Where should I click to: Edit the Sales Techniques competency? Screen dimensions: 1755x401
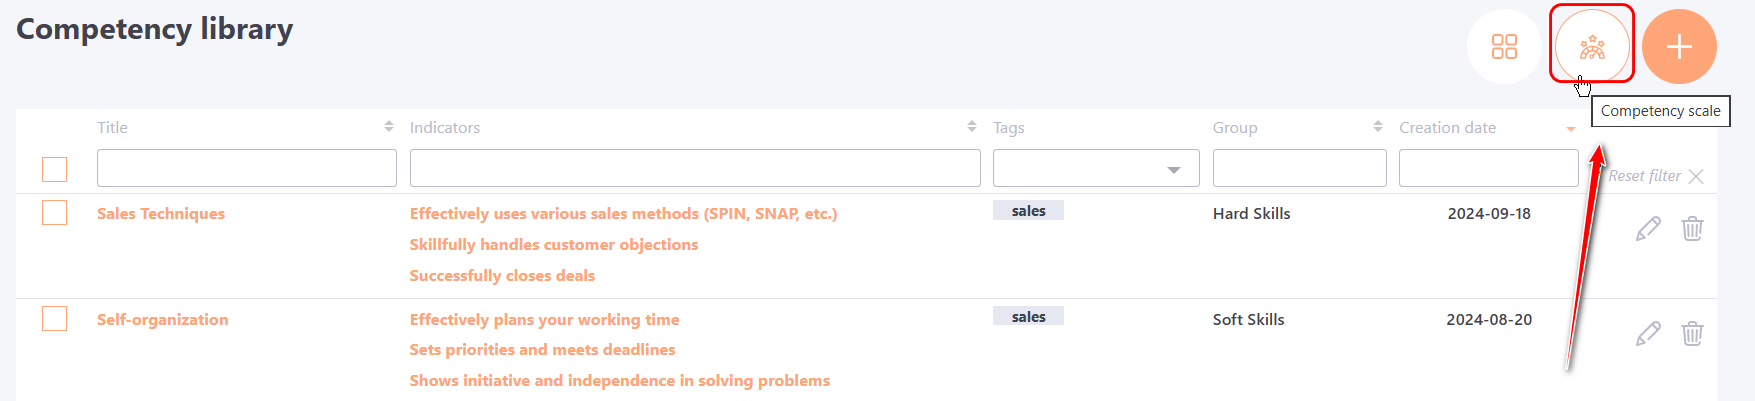[1648, 229]
